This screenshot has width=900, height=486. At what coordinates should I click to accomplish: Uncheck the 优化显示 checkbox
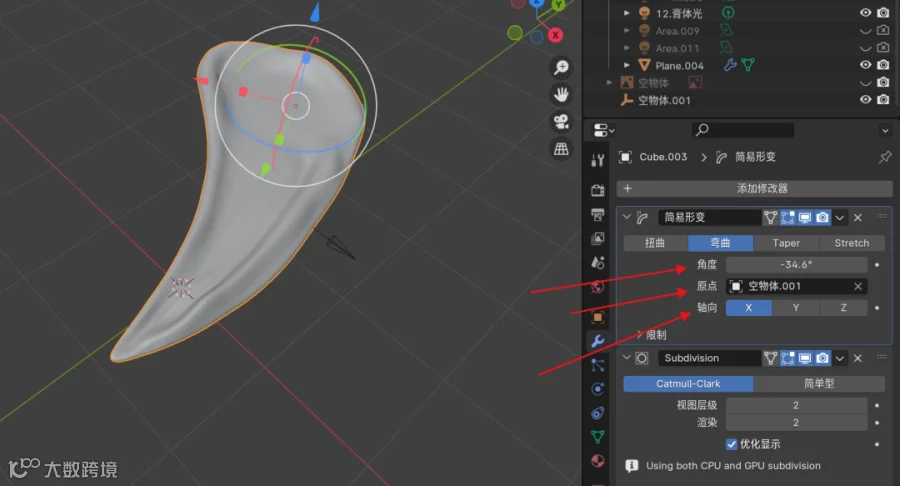point(731,444)
